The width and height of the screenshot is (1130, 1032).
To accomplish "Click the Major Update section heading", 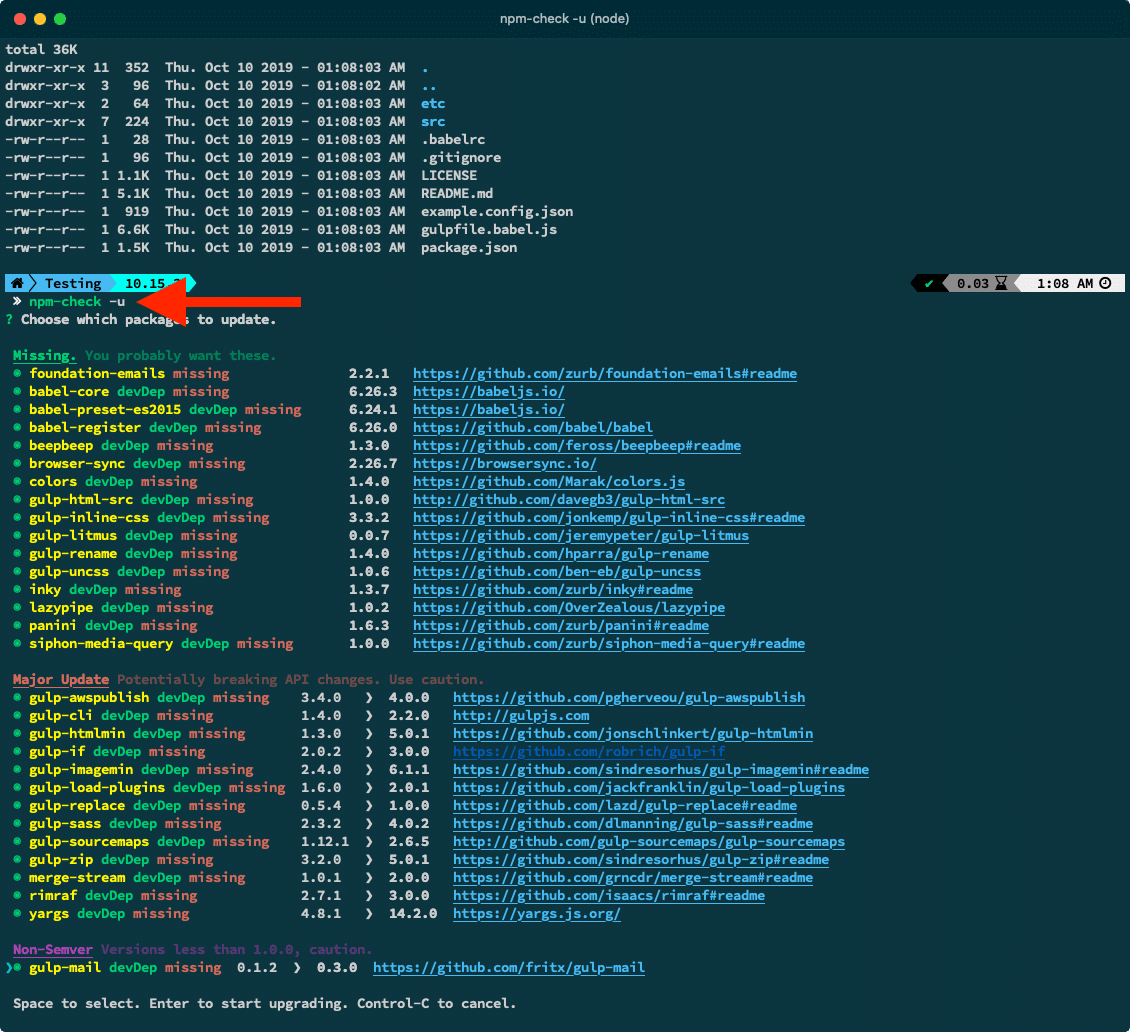I will [61, 680].
